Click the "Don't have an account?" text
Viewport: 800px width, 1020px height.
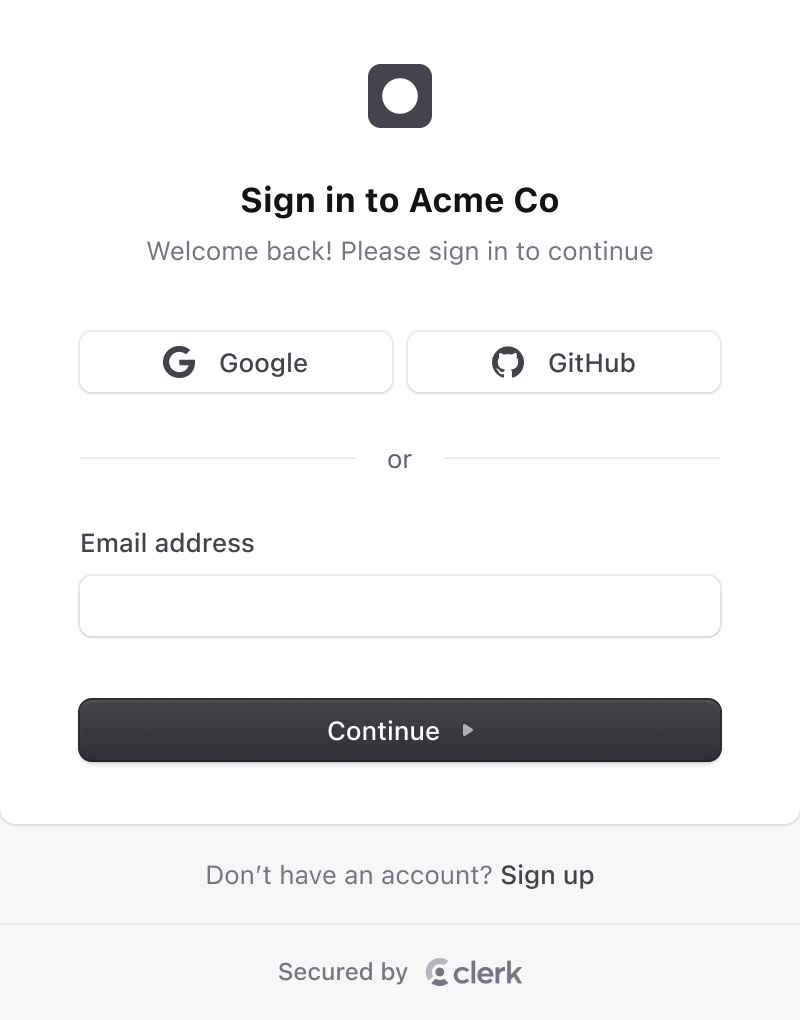click(349, 876)
